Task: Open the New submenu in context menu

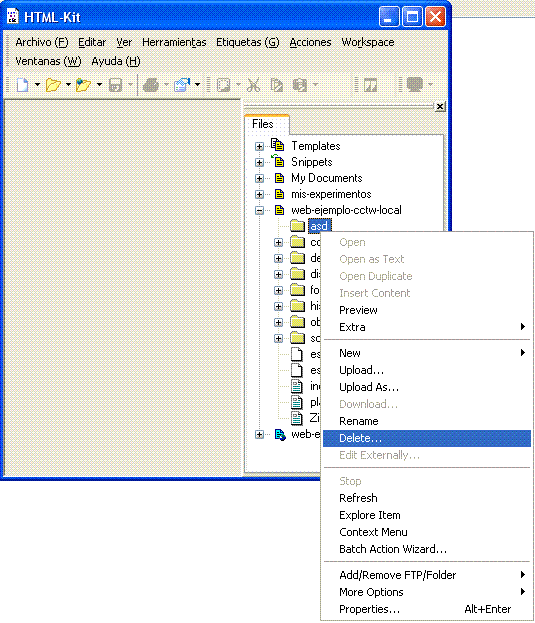Action: [x=427, y=353]
